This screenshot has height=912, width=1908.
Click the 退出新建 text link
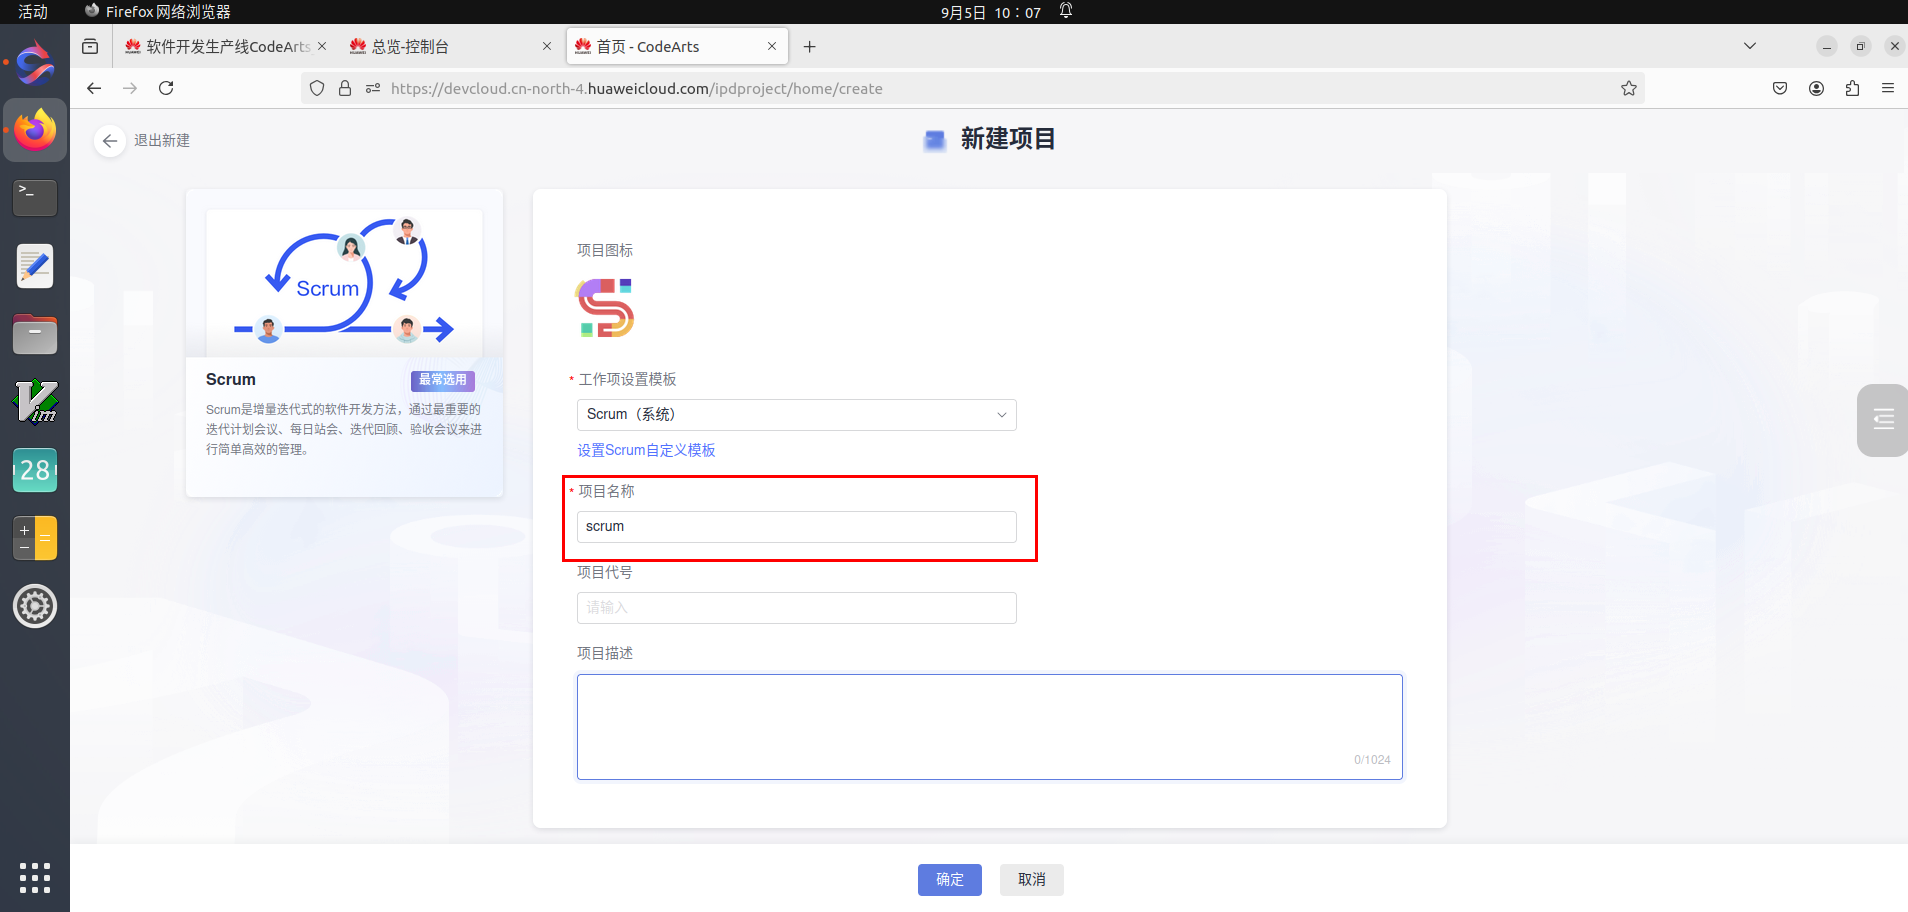(162, 141)
